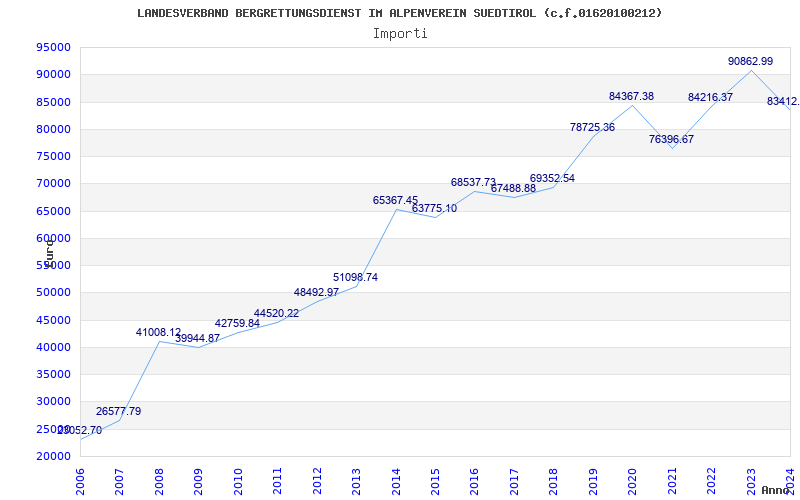Image resolution: width=800 pixels, height=500 pixels.
Task: Select the 90000 y-axis tick
Action: (x=53, y=74)
